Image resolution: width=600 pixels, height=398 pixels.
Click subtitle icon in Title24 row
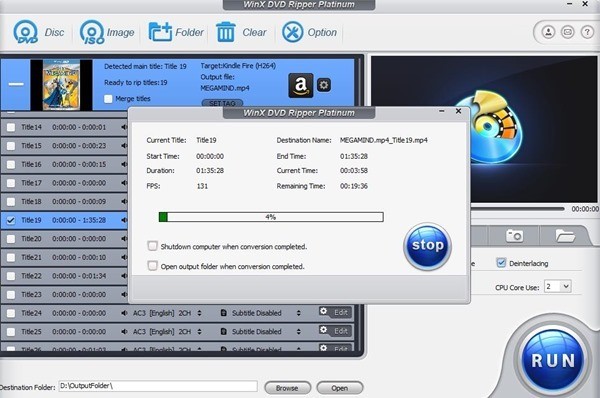(224, 313)
